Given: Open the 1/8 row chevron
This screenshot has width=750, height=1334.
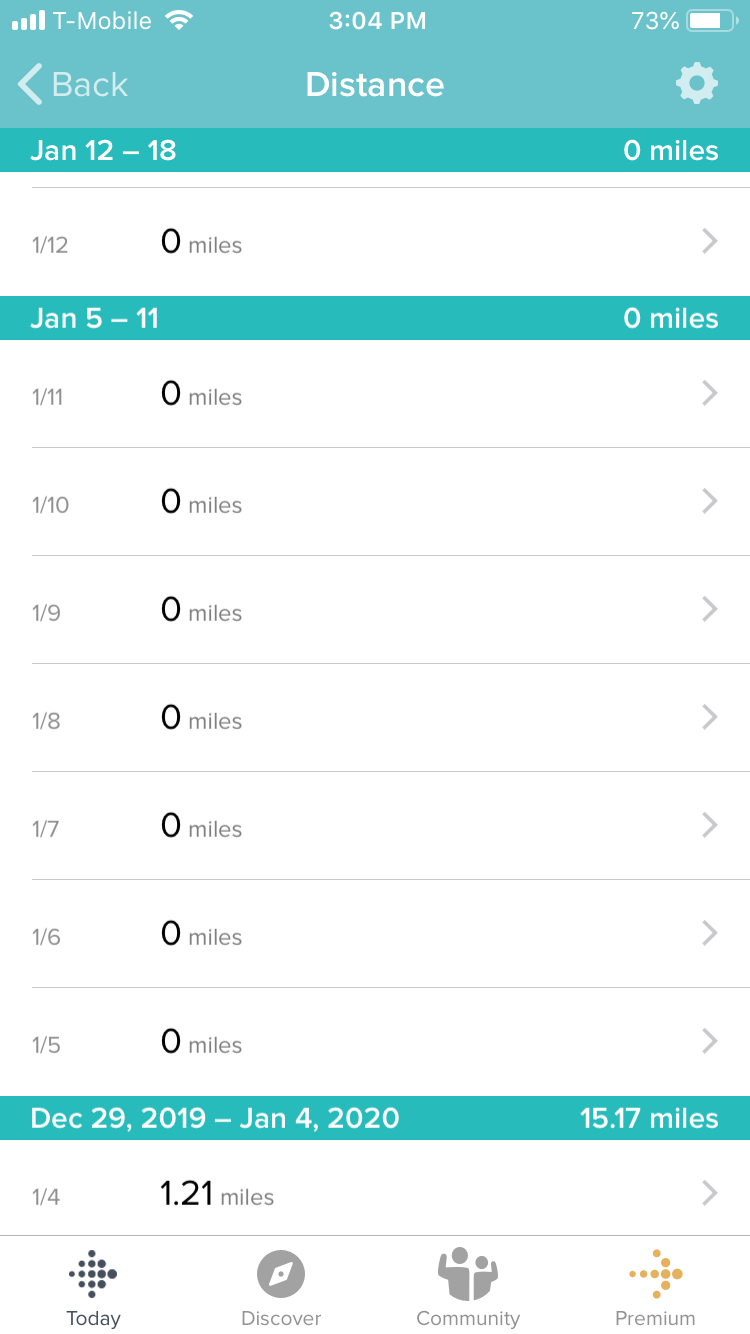Looking at the screenshot, I should pos(710,717).
